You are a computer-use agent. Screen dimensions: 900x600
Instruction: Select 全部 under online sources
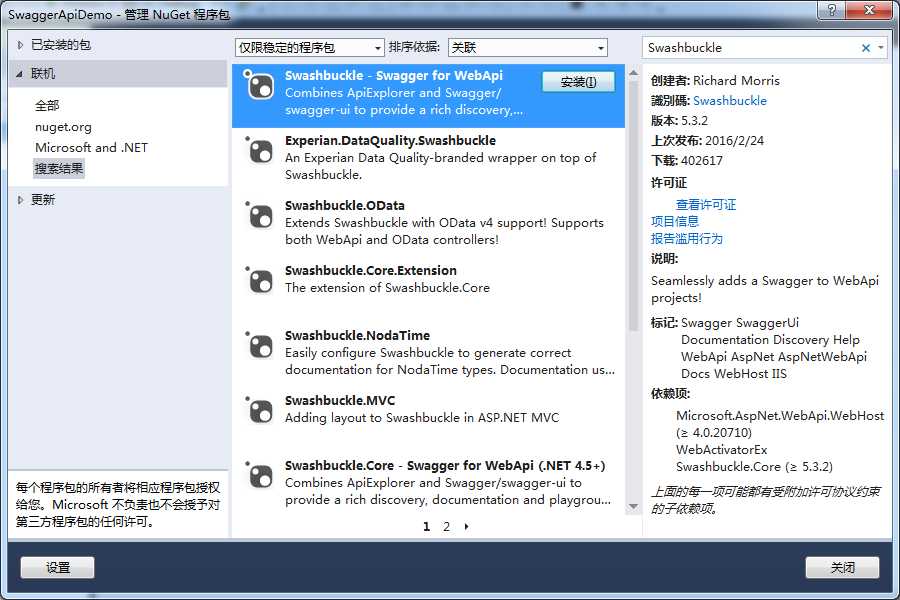(x=47, y=106)
